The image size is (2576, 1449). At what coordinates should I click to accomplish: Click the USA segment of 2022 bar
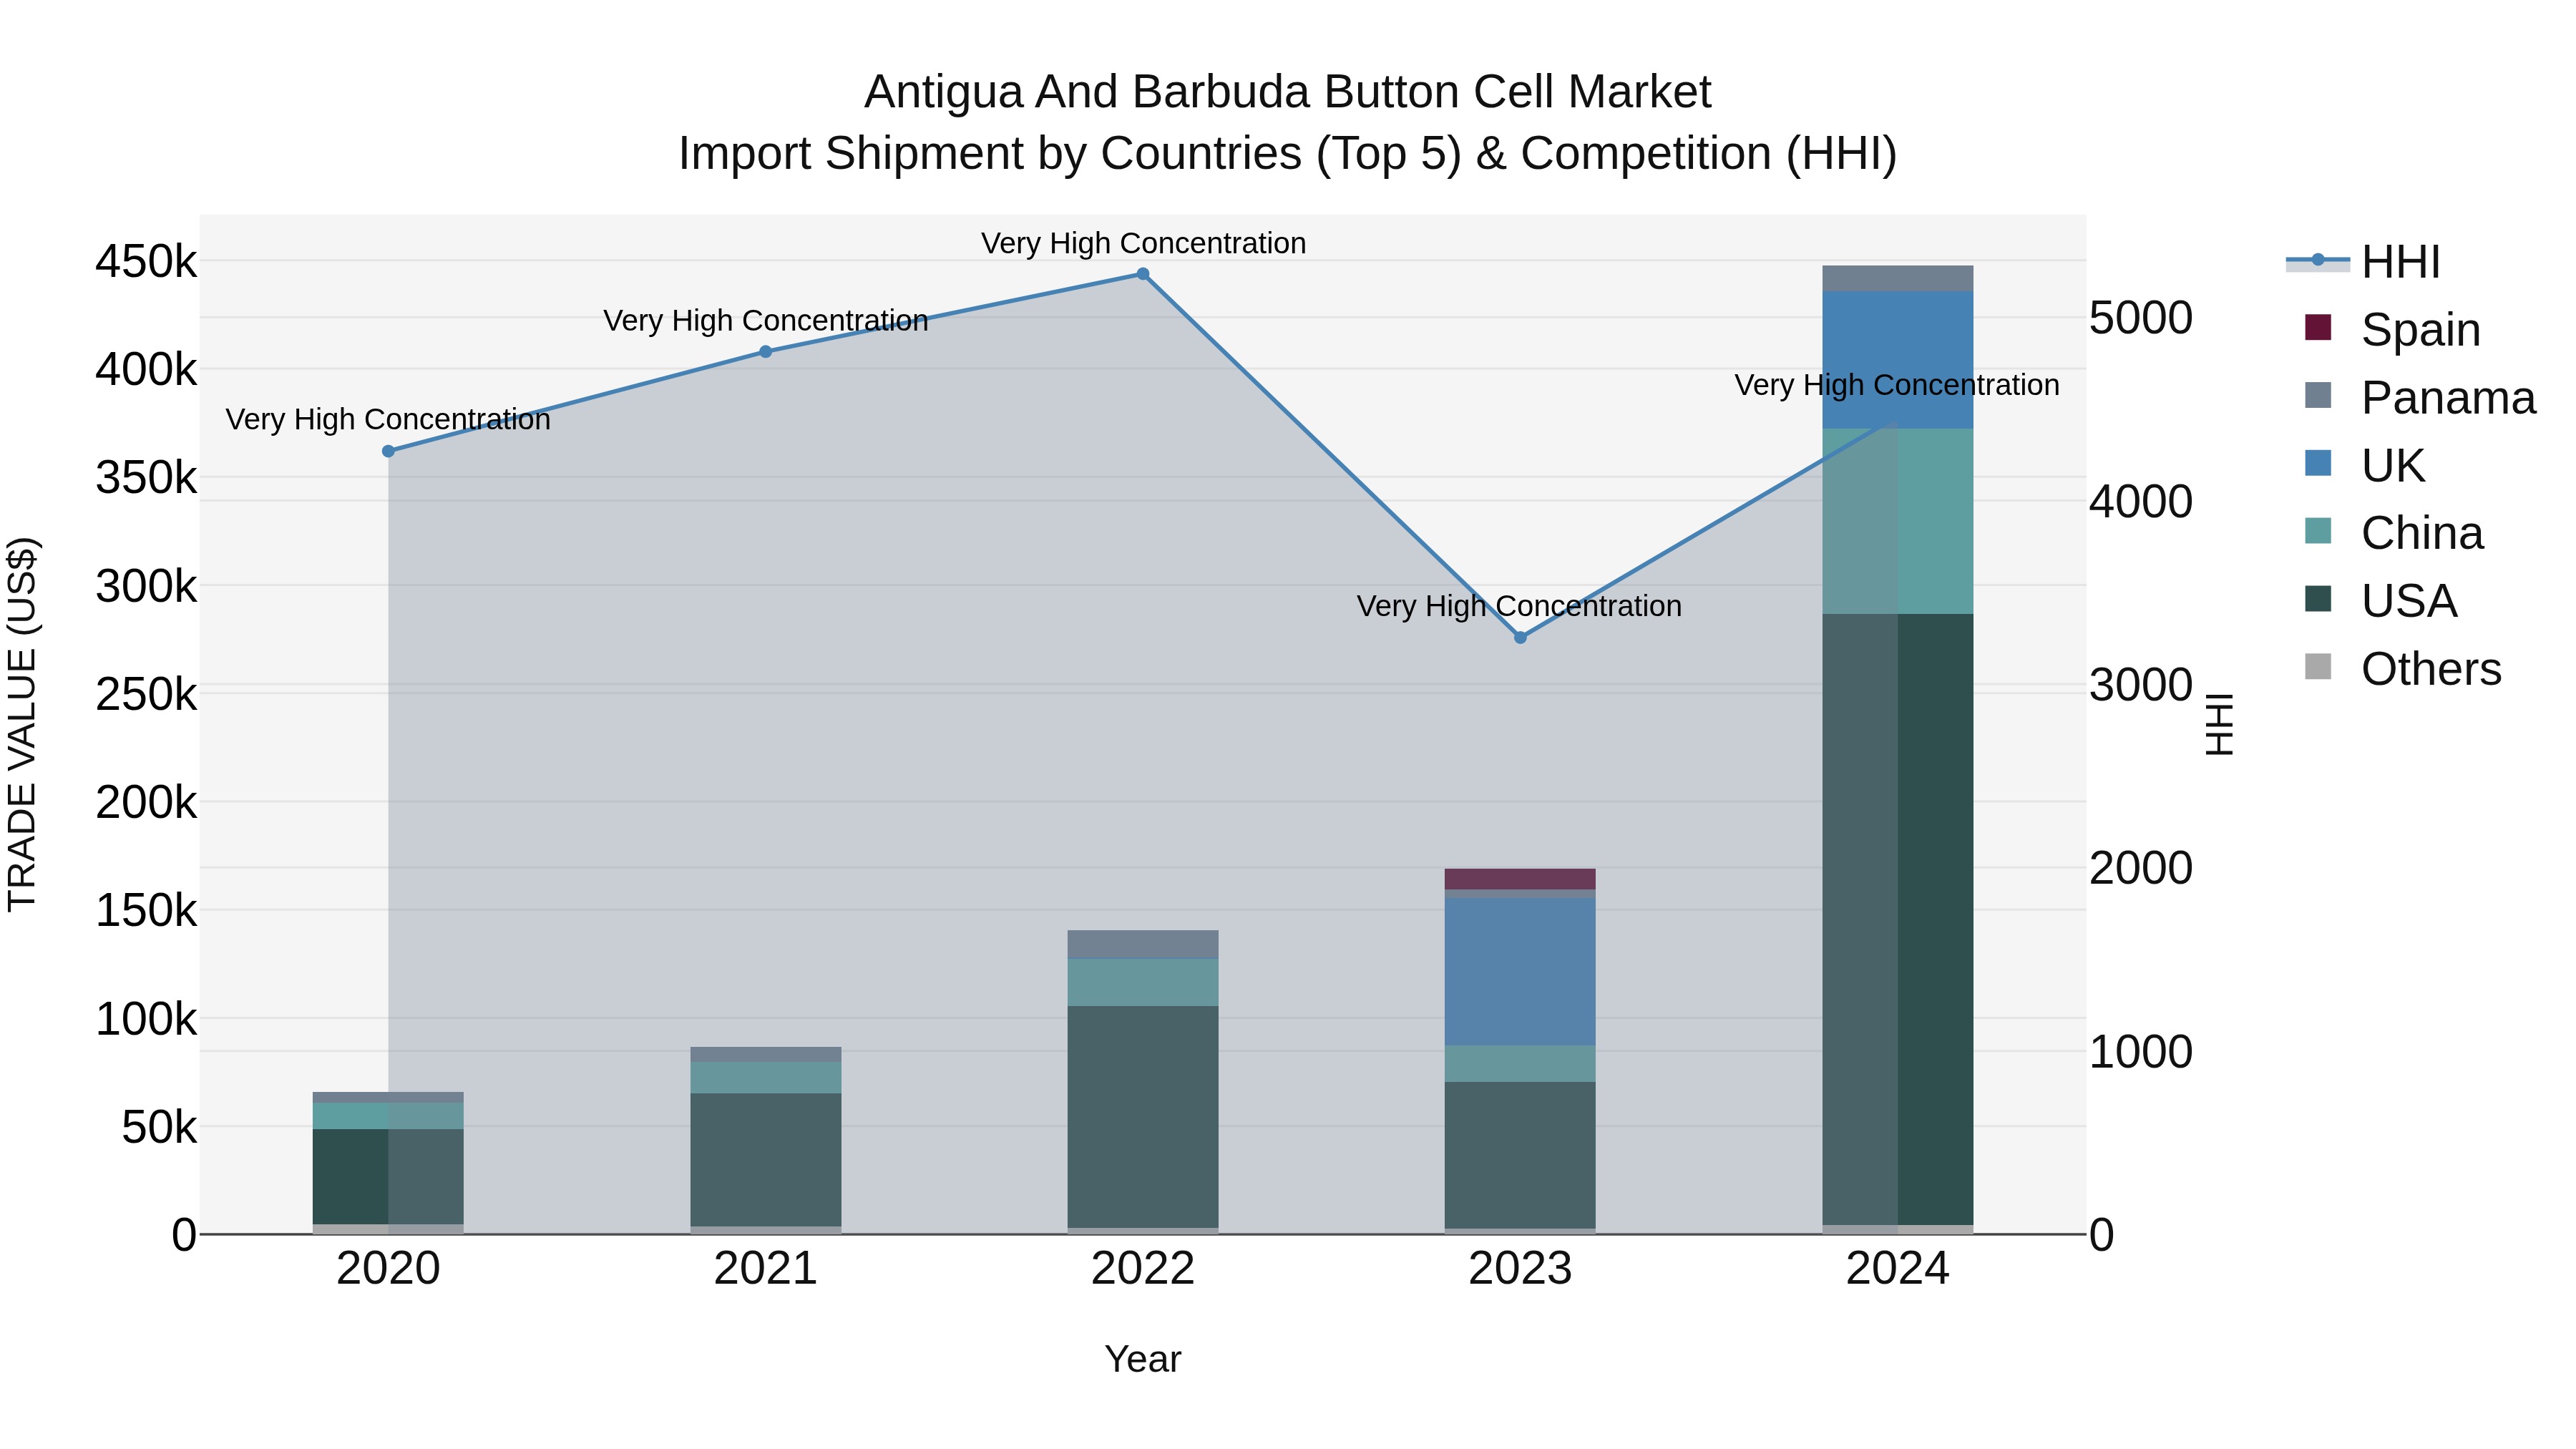point(1143,1116)
